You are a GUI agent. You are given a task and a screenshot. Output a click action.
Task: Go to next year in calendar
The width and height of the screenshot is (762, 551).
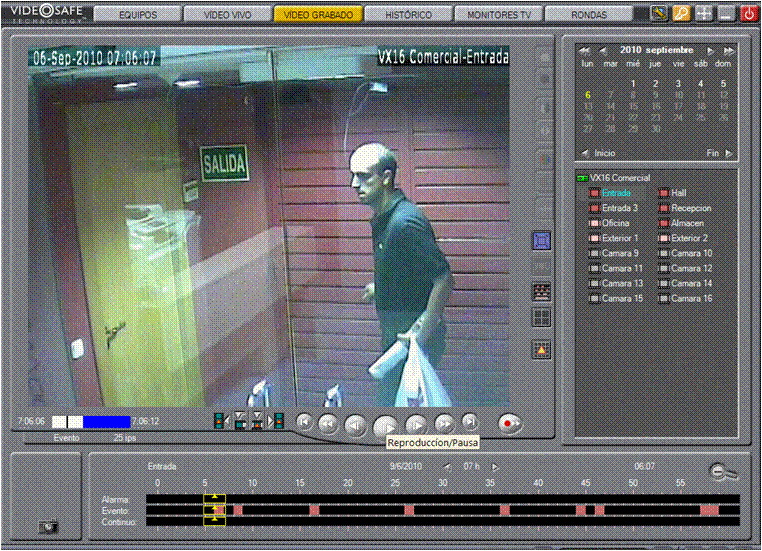[728, 51]
